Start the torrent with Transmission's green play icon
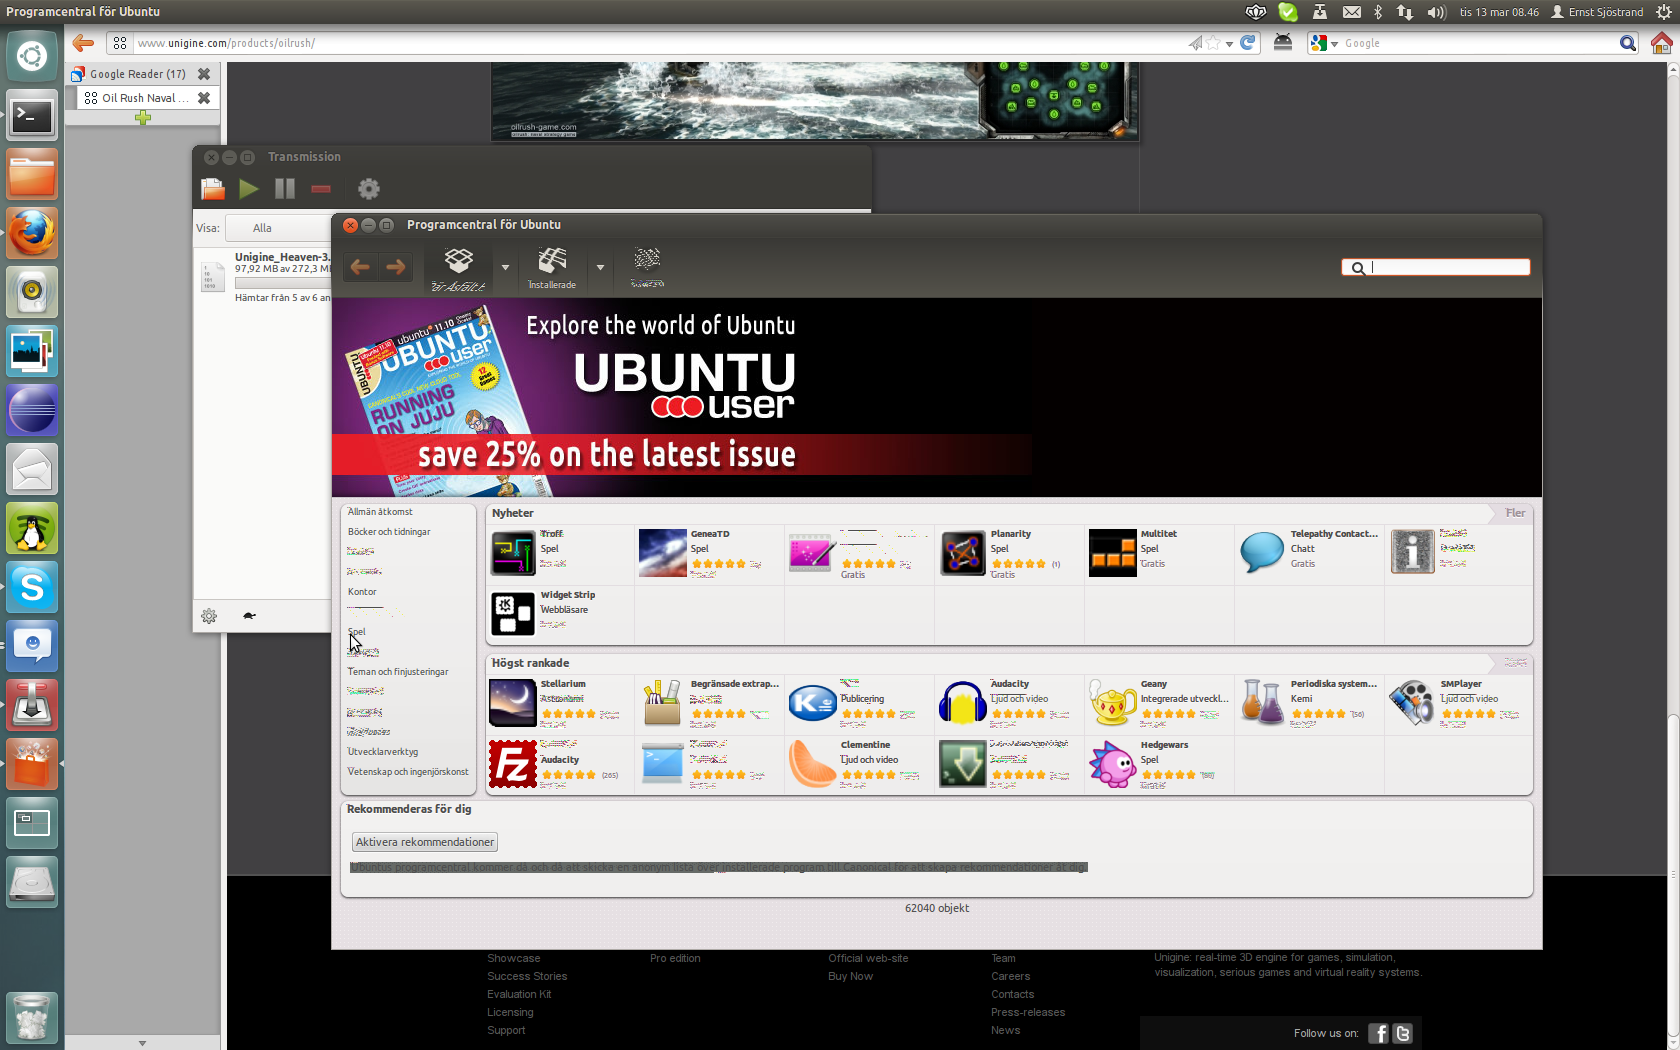Screen dimensions: 1680x1050 pos(249,189)
